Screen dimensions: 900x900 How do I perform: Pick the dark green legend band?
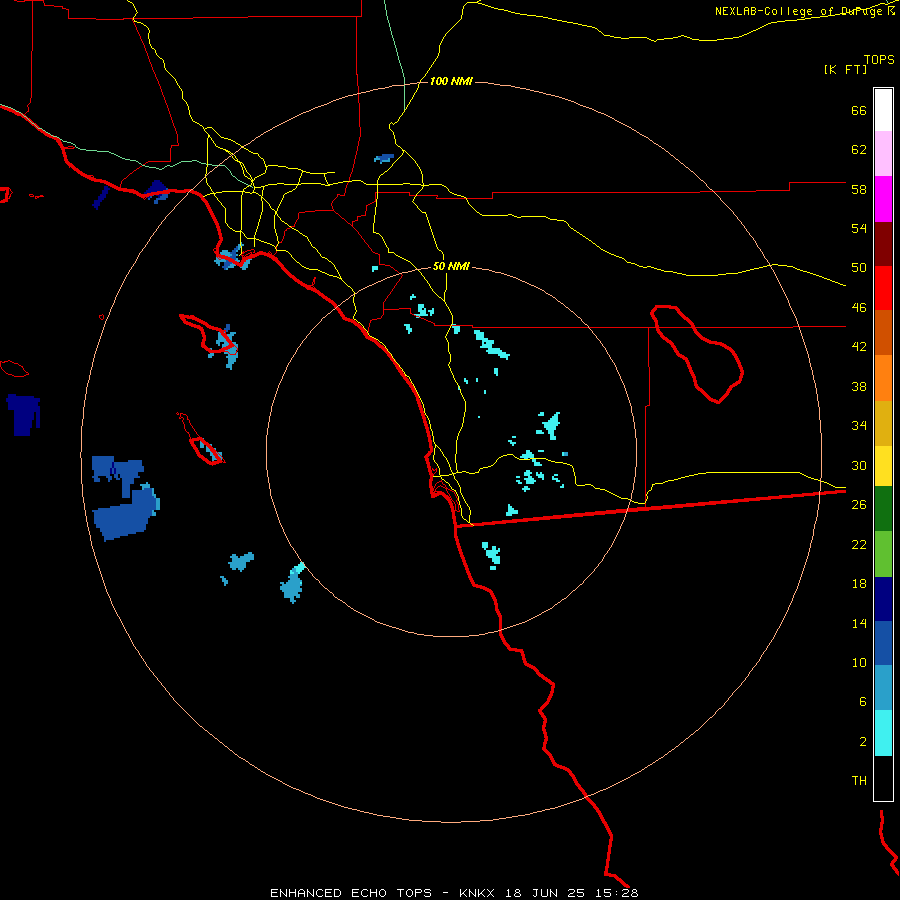tap(883, 509)
